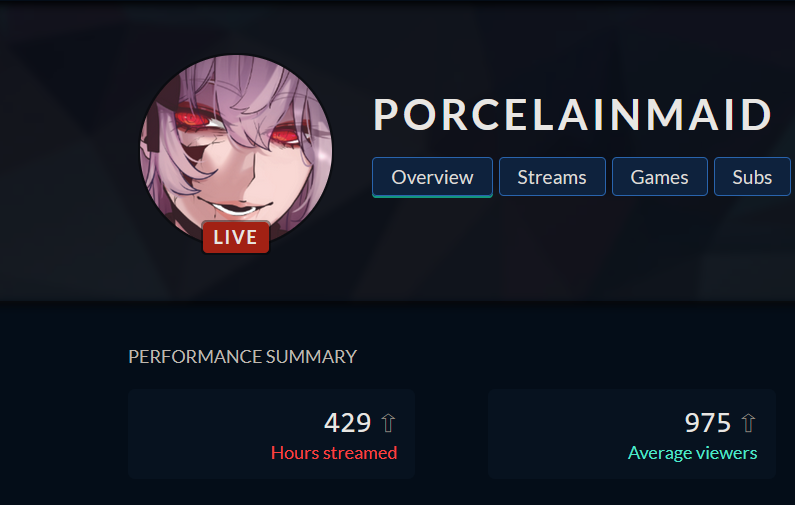
Task: Select the 429 hours value
Action: pyautogui.click(x=348, y=423)
